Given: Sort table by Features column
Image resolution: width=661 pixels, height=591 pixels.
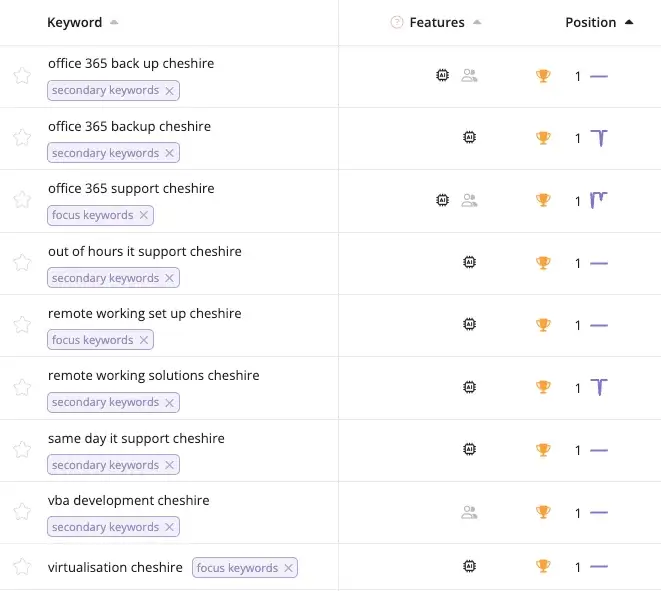Looking at the screenshot, I should coord(437,23).
